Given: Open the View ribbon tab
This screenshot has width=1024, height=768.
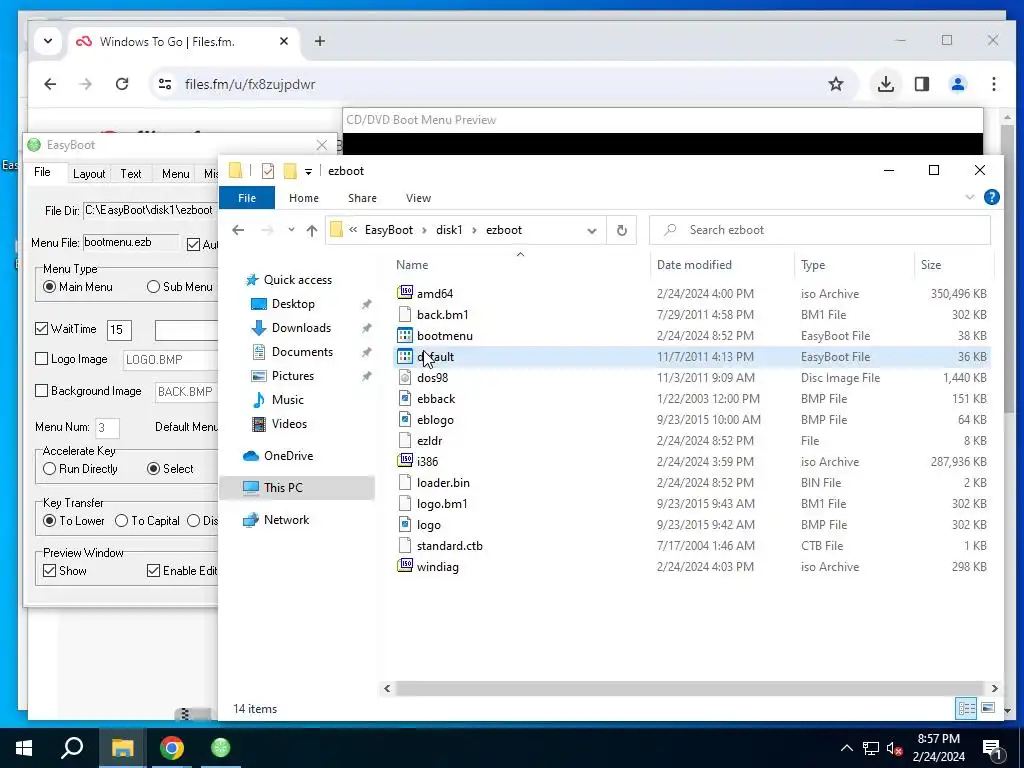Looking at the screenshot, I should (418, 198).
